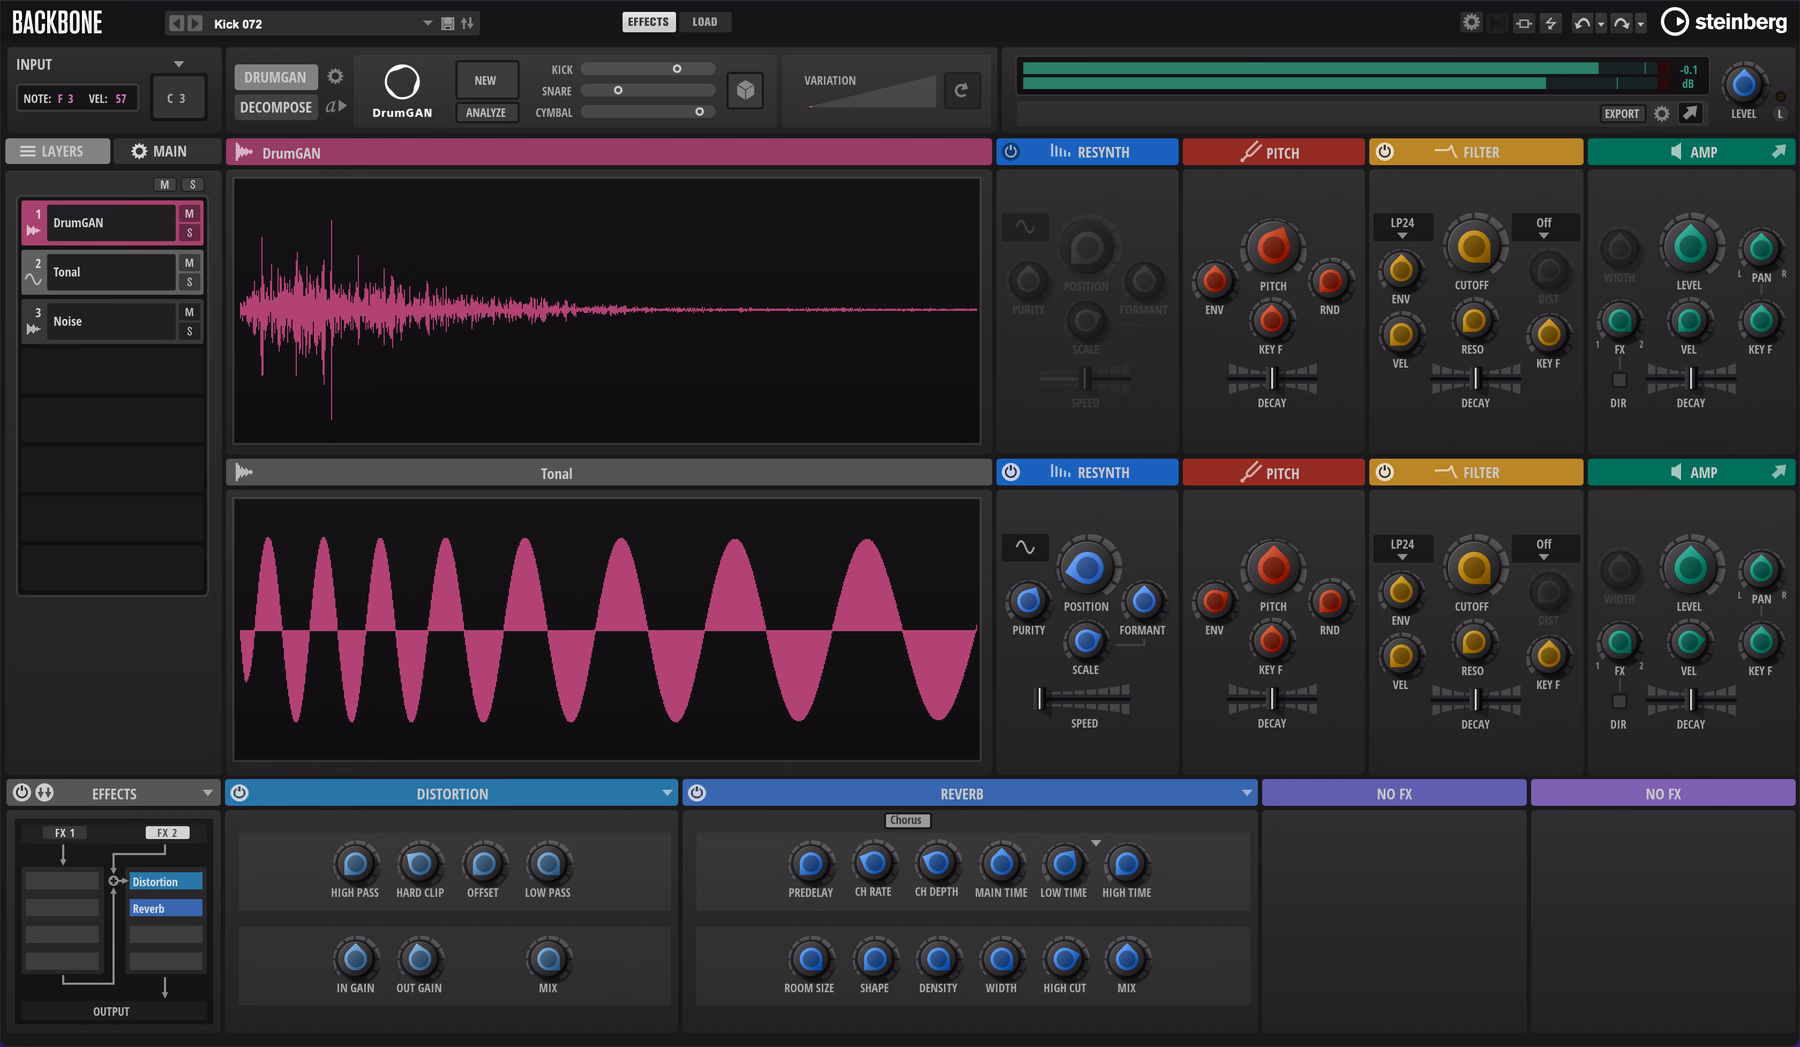
Task: Open the export settings gear
Action: (x=1662, y=114)
